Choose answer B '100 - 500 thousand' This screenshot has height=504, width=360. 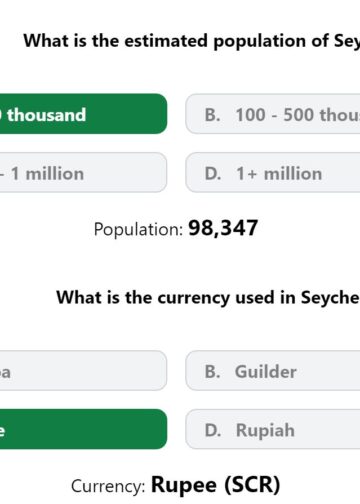tap(273, 114)
